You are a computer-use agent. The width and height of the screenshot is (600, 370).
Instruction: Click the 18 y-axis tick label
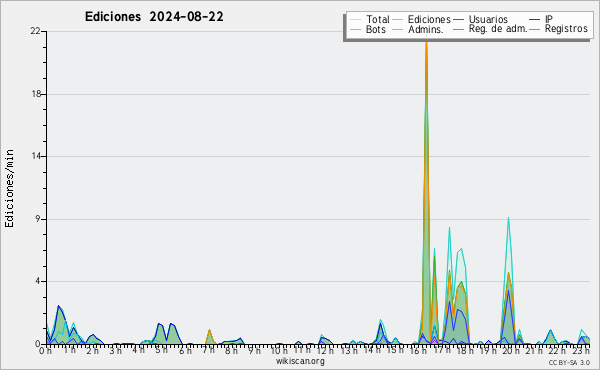coord(36,94)
